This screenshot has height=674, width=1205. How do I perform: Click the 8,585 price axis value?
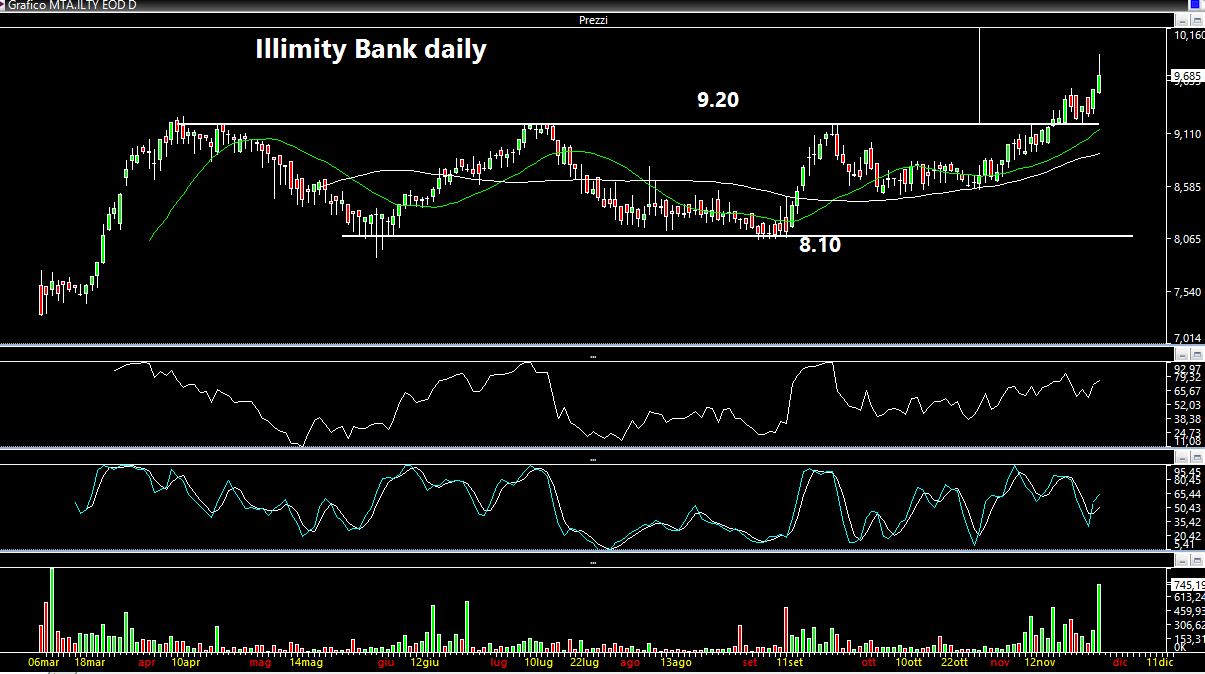click(x=1187, y=187)
